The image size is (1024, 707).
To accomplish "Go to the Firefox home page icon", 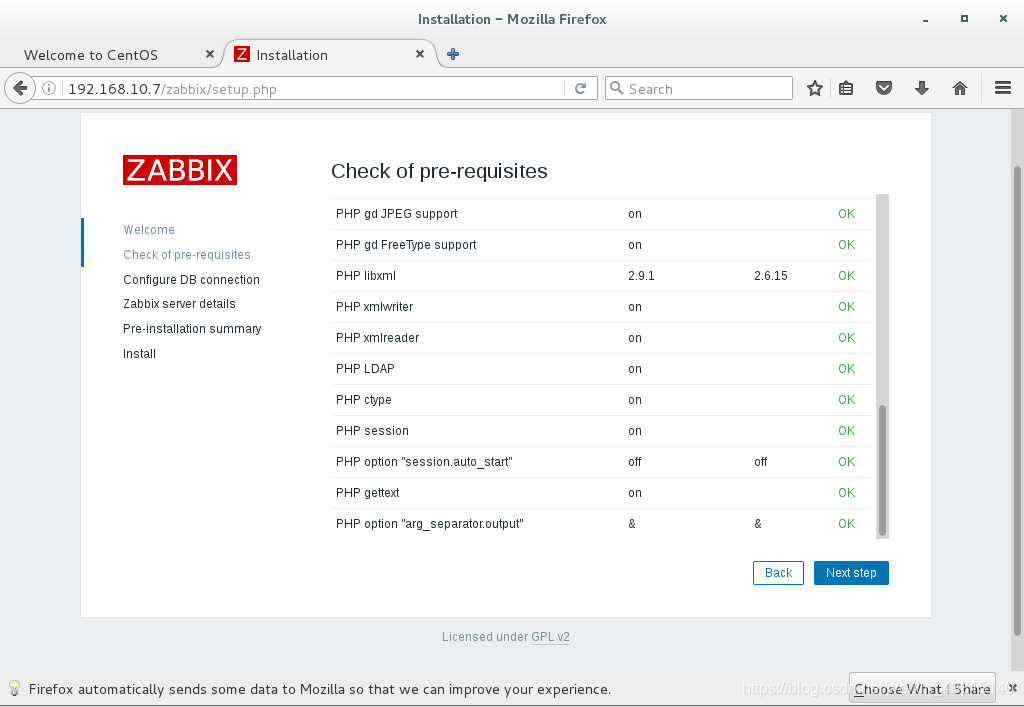I will (x=959, y=88).
